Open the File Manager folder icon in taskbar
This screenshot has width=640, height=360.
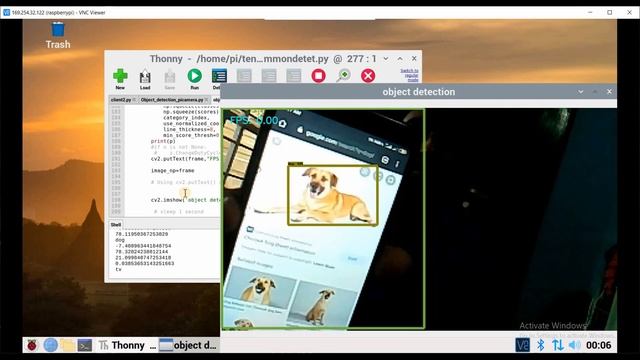(68, 345)
